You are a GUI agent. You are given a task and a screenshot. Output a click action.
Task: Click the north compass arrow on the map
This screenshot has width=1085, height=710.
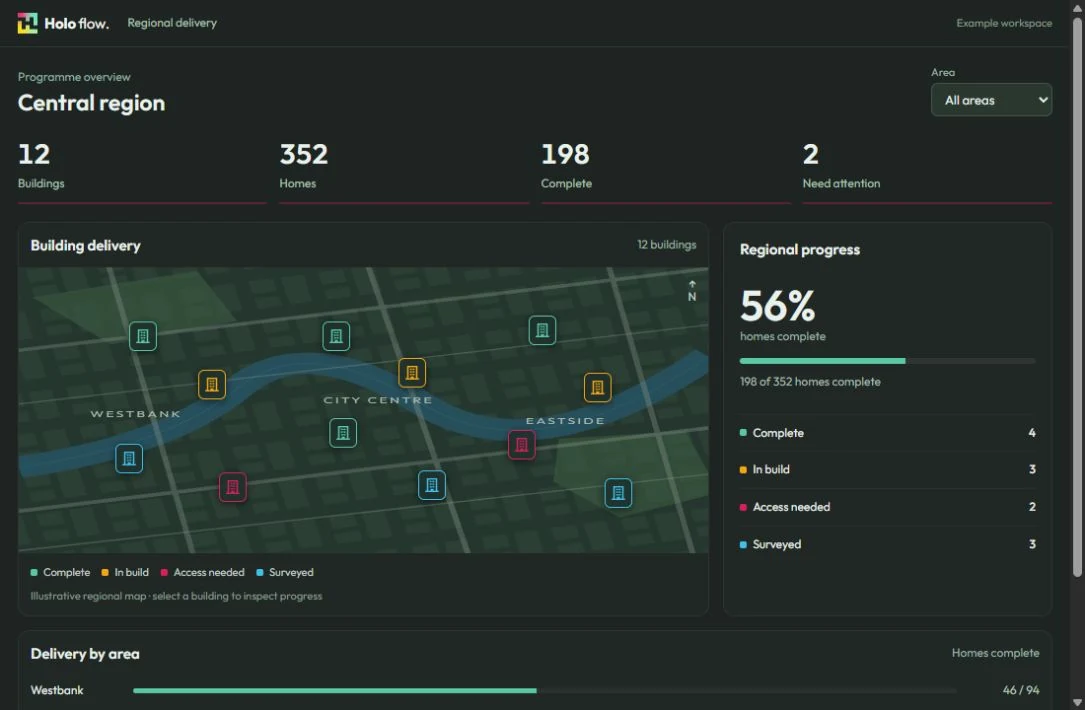tap(692, 291)
